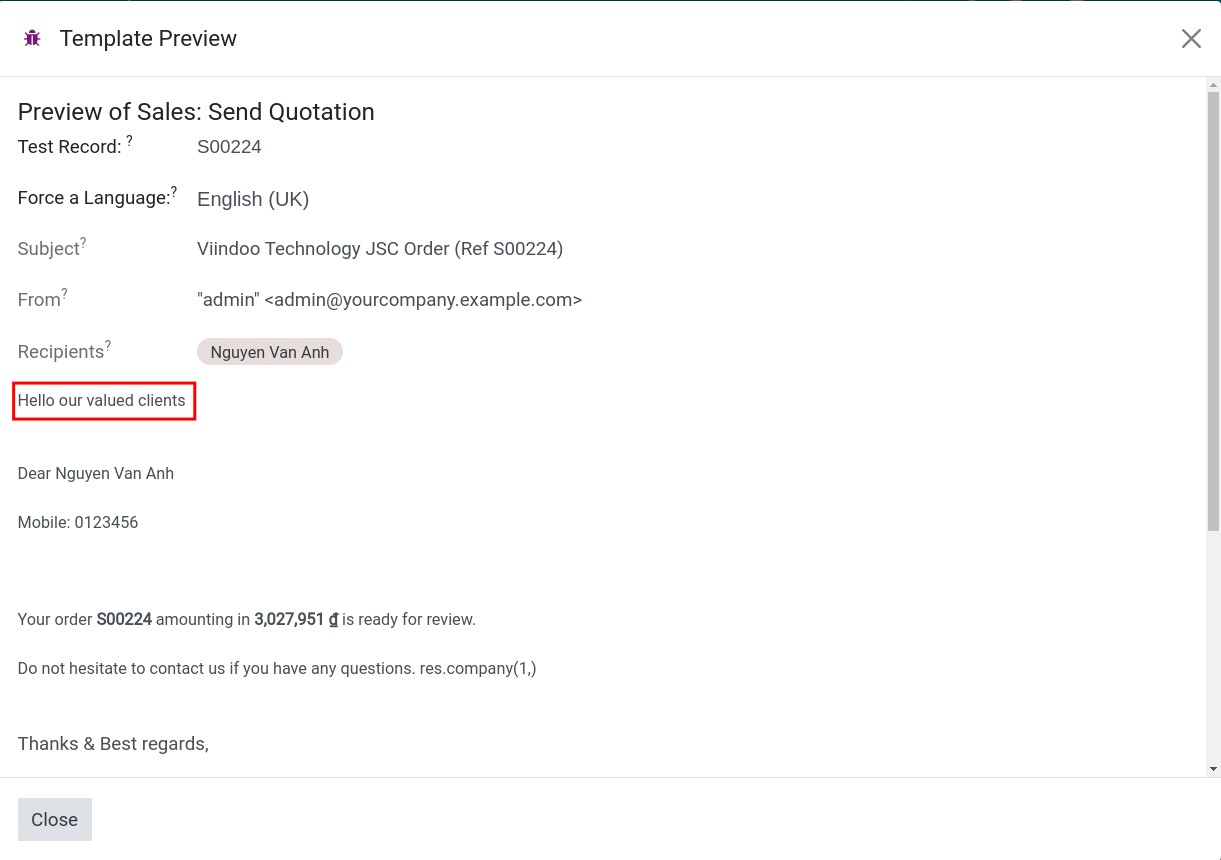Click the 'Dear Nguyen Van Anh' line
Screen dimensions: 1221x860
96,474
